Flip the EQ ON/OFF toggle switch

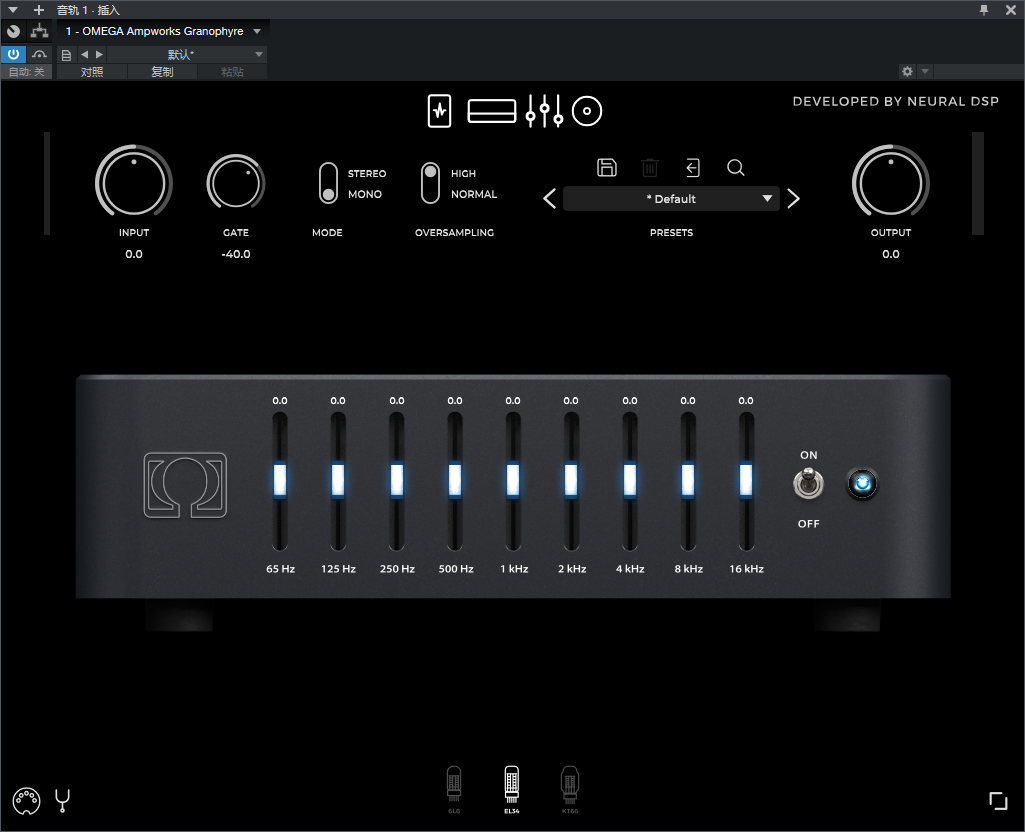tap(809, 484)
